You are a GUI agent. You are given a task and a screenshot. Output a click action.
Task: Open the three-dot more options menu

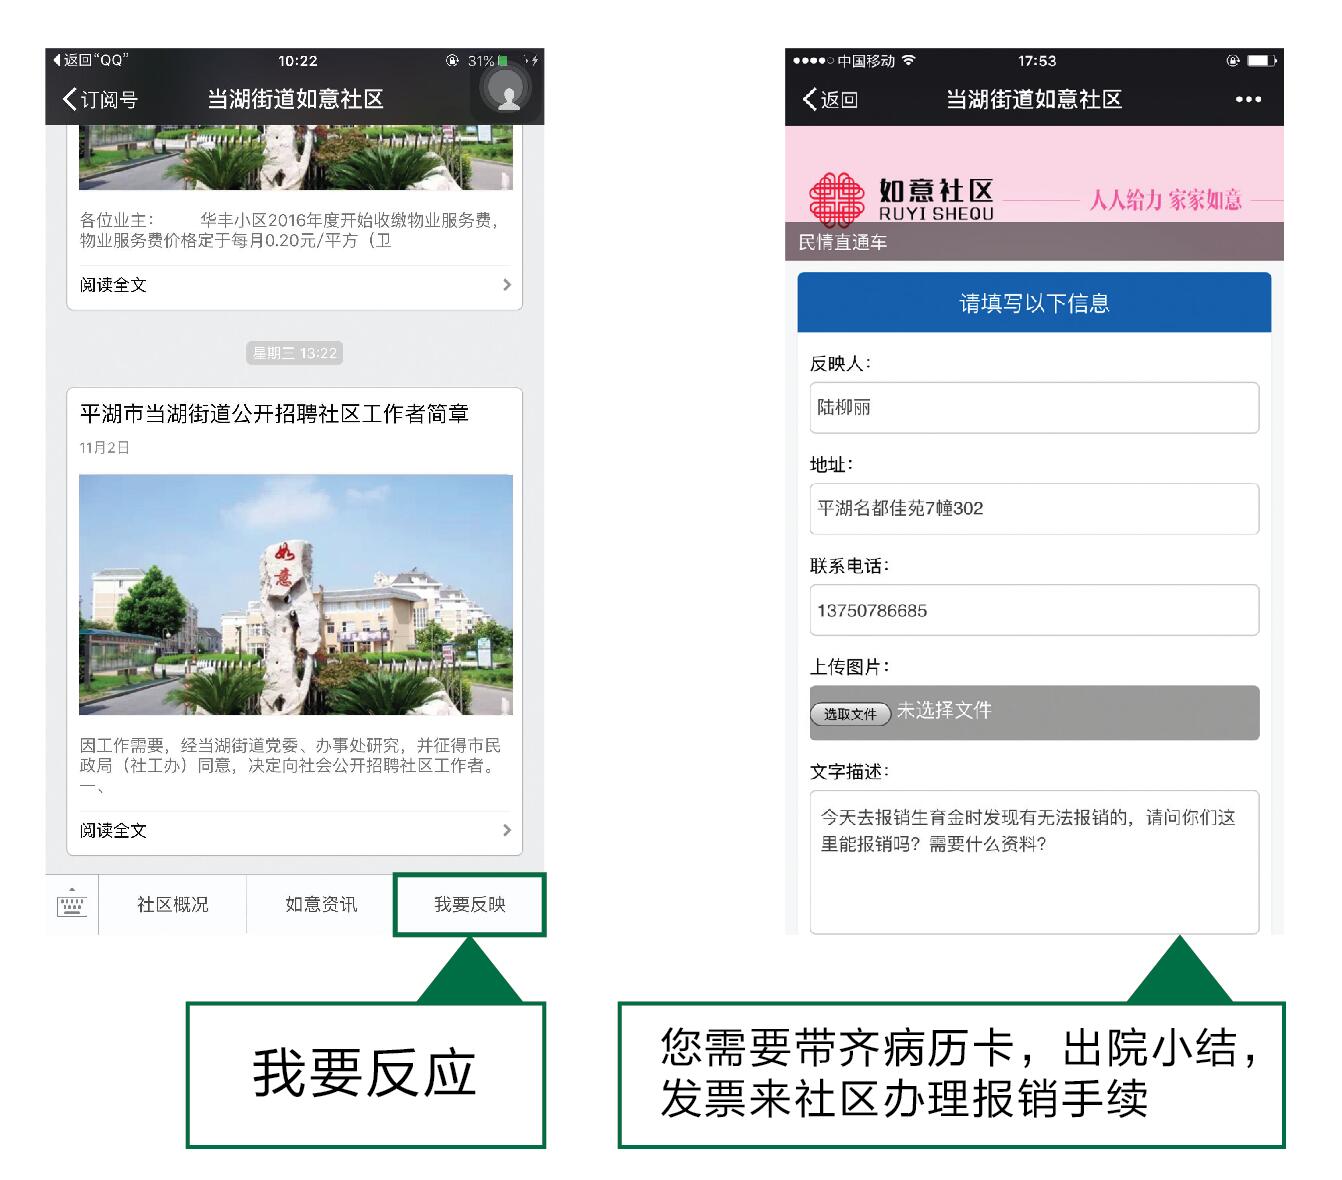(1248, 99)
